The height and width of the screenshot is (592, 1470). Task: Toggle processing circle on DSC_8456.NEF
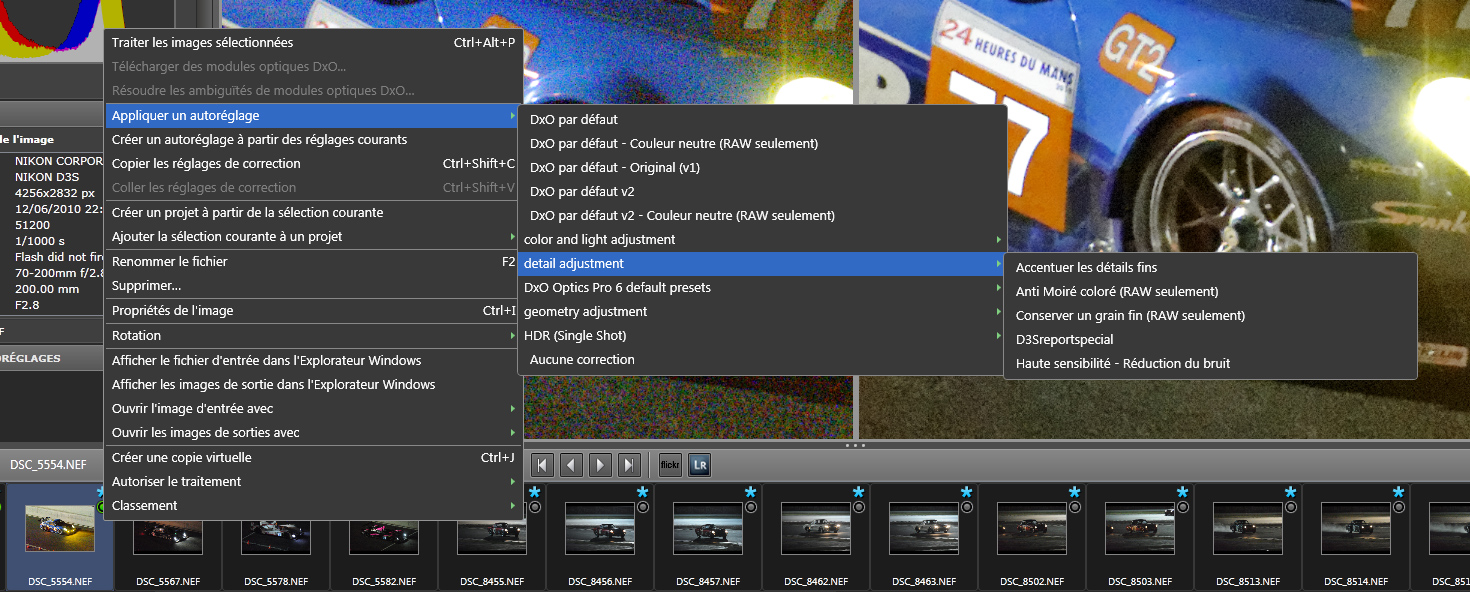(x=643, y=507)
